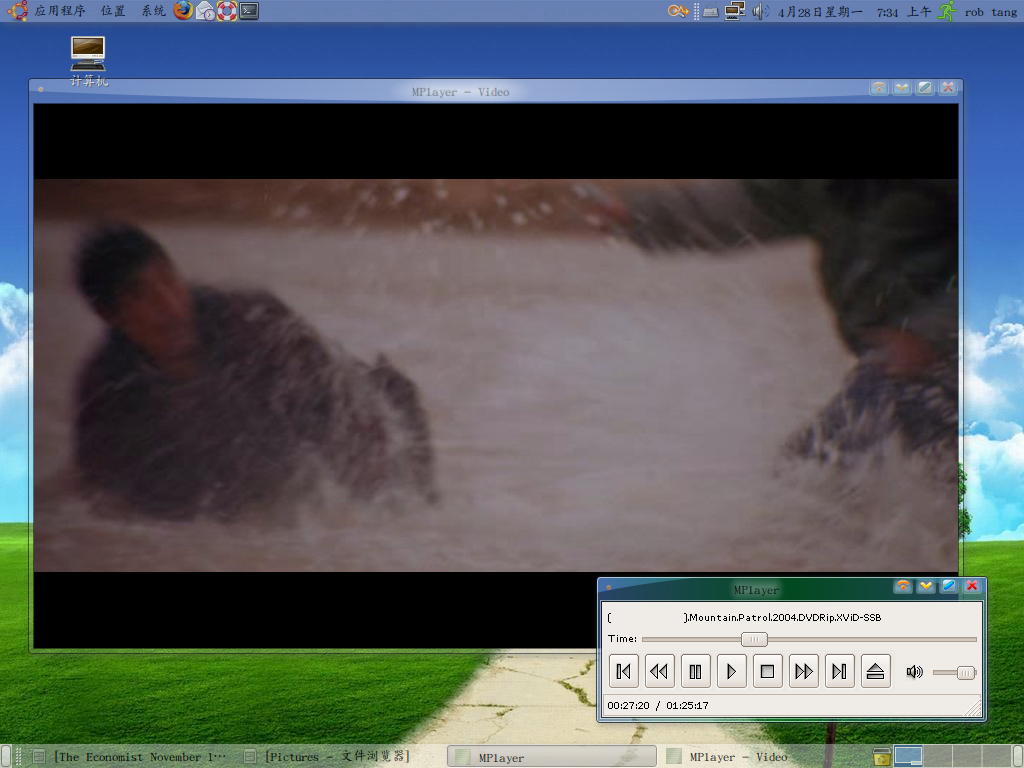This screenshot has width=1024, height=768.
Task: Skip to next track in MPlayer
Action: 839,671
